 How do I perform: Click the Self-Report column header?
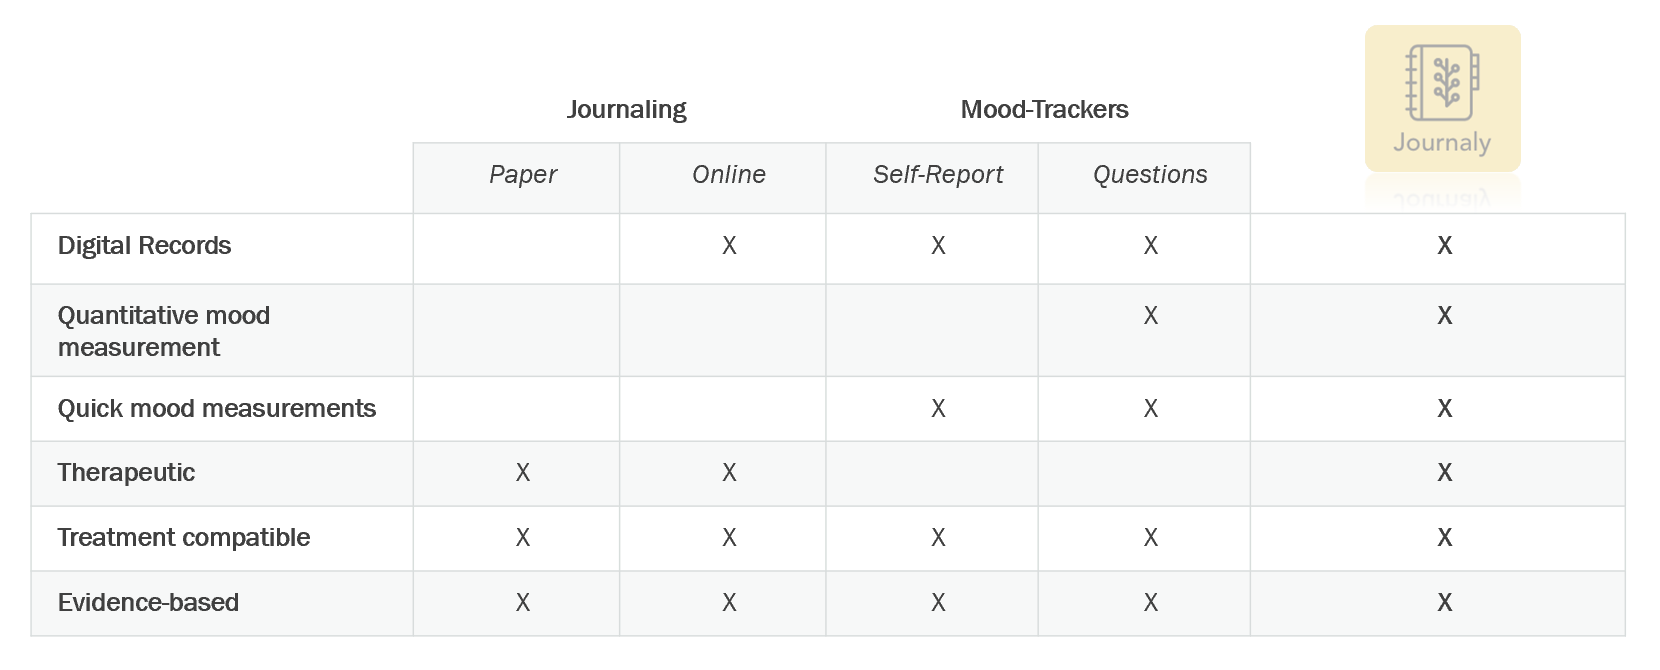[938, 175]
